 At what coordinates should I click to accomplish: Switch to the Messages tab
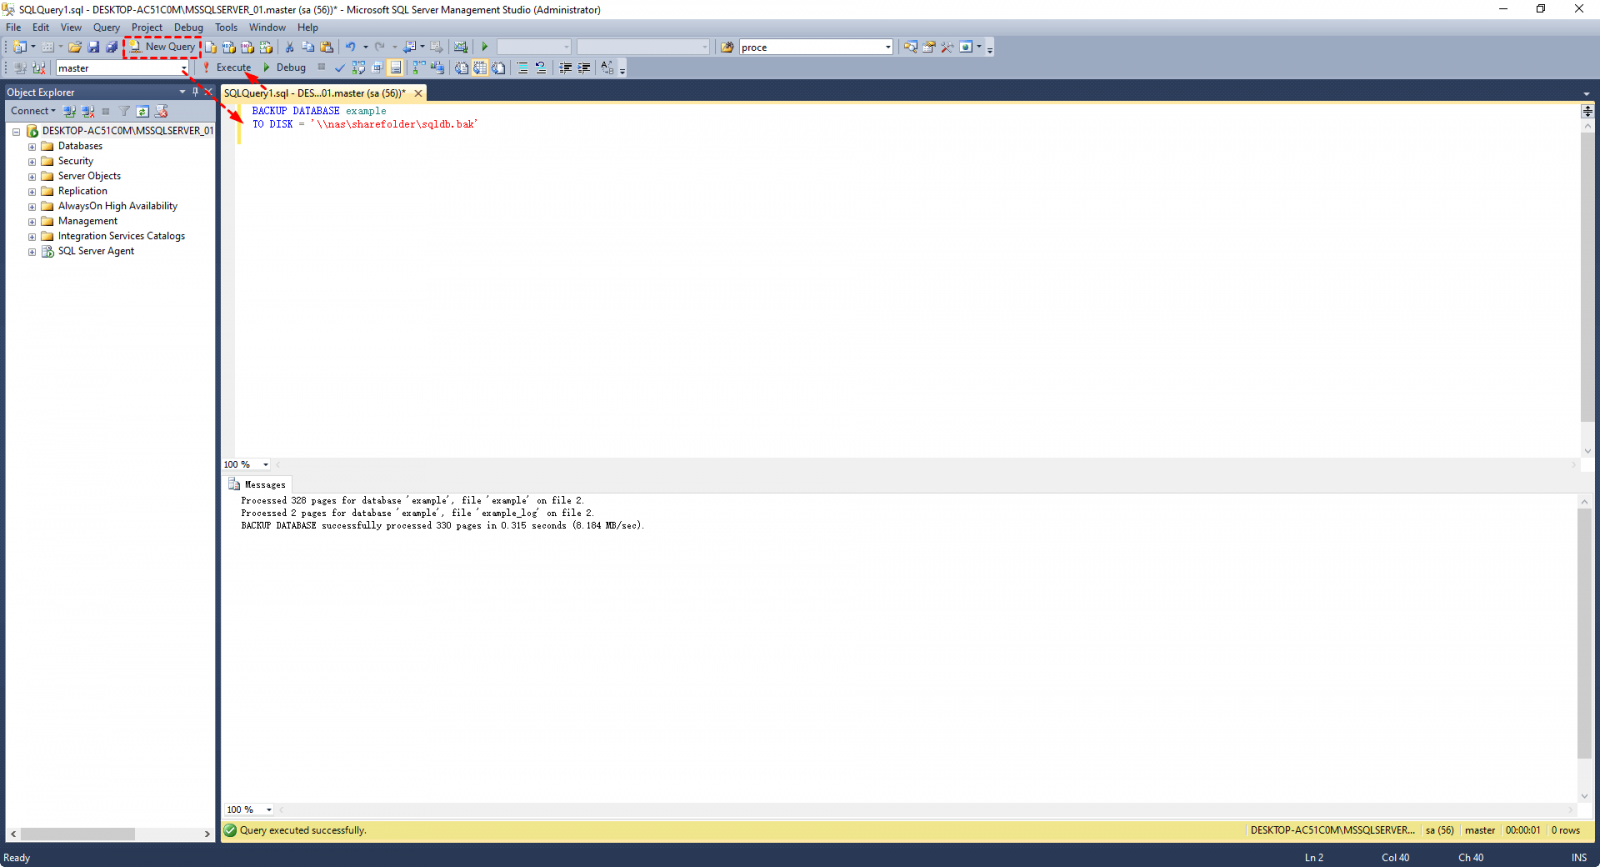point(257,484)
